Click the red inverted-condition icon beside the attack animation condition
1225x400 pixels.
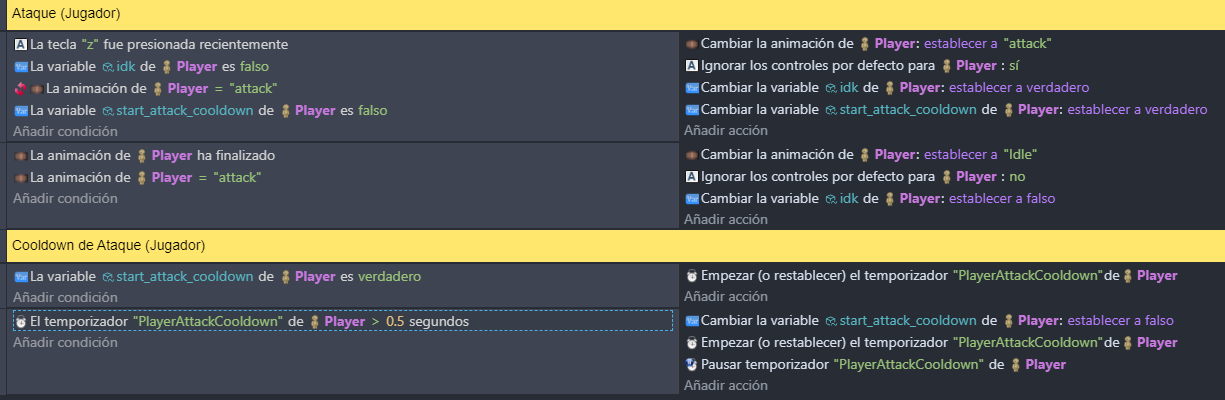(20, 89)
